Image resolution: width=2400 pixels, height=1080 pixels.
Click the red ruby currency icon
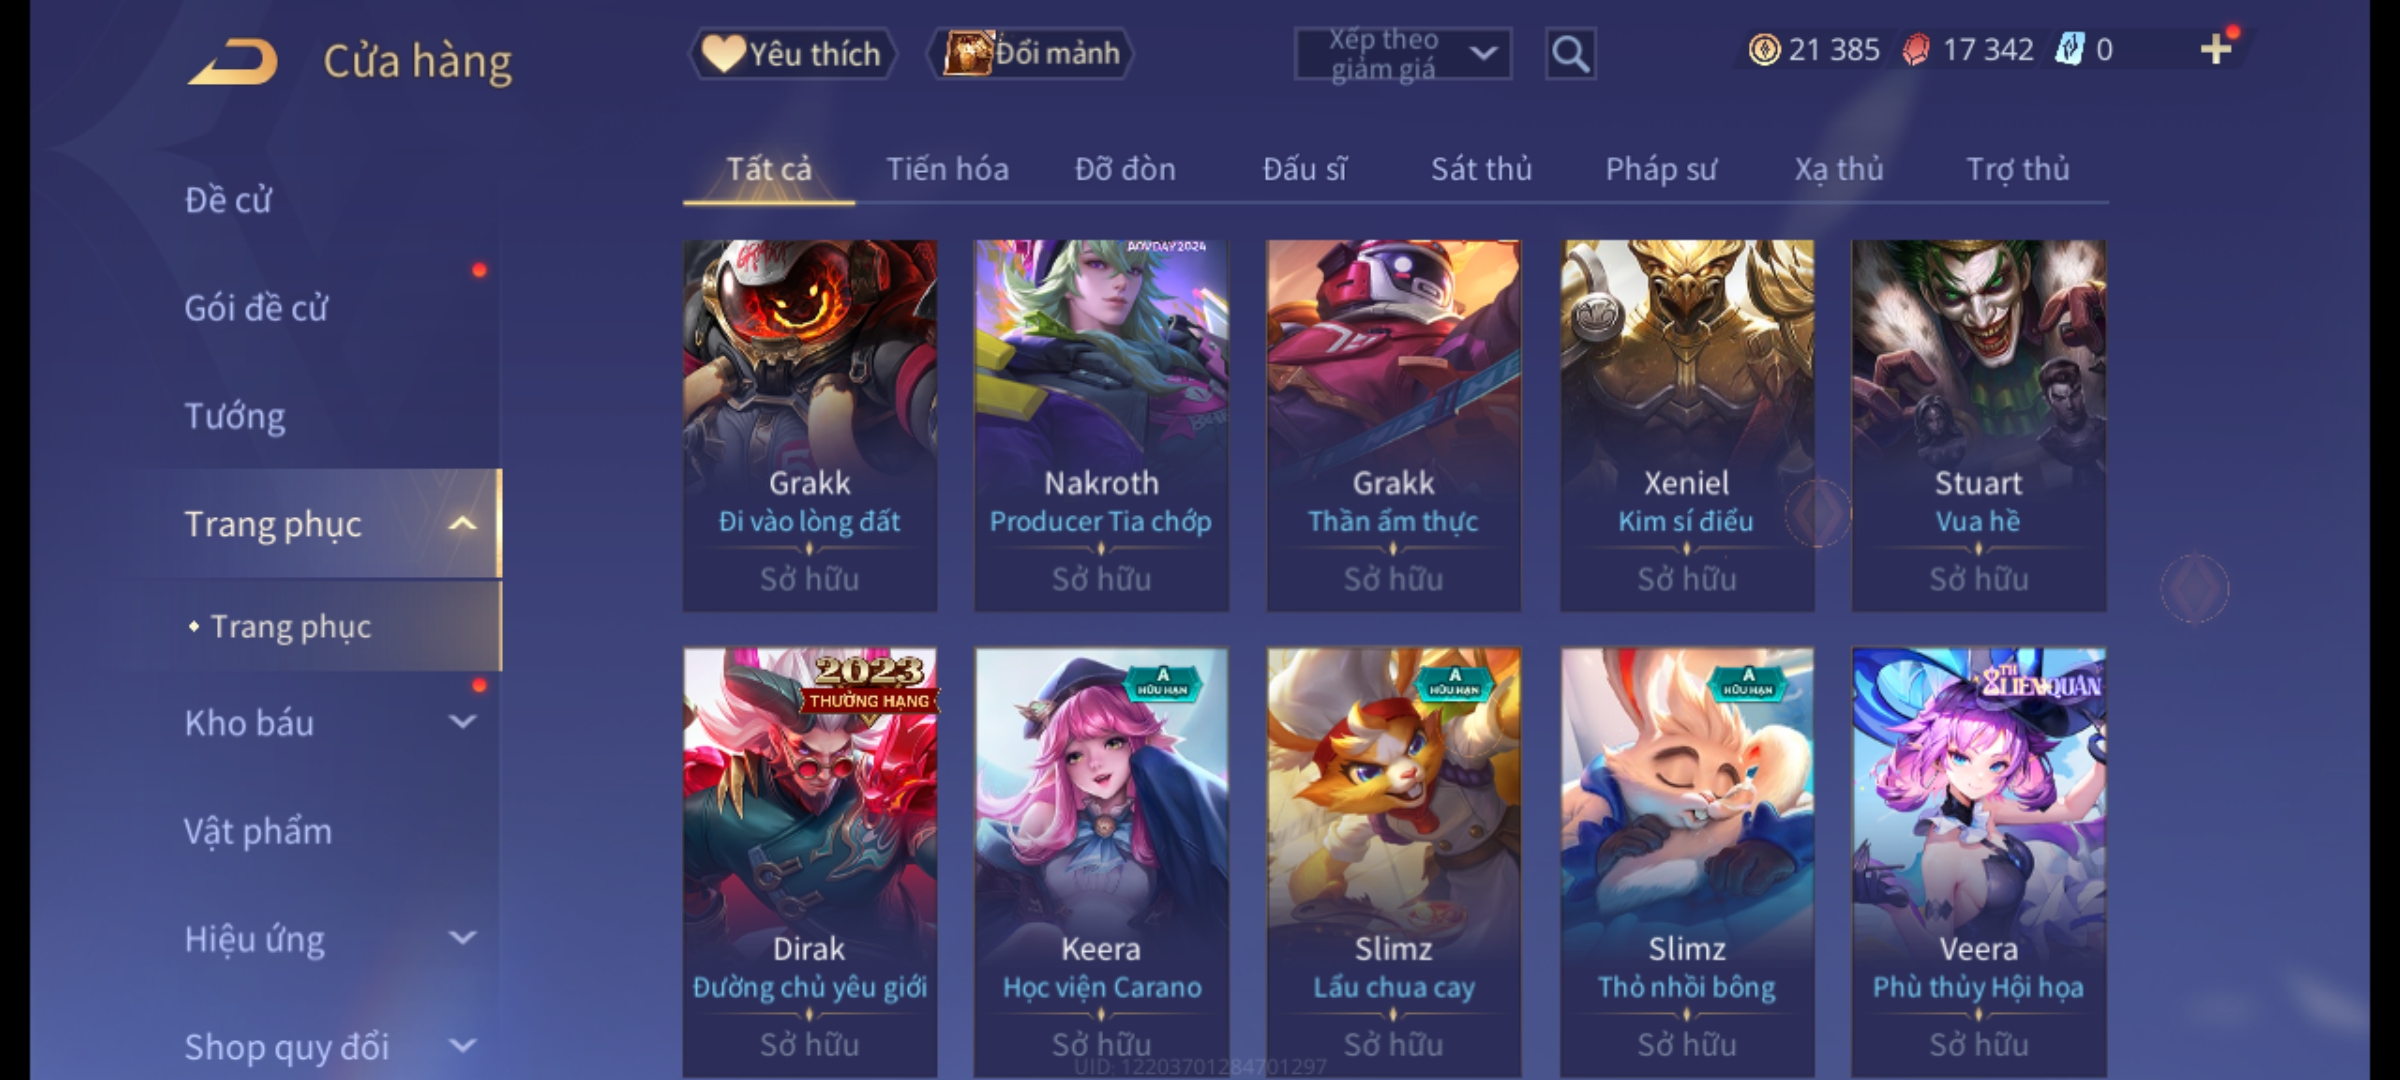point(1916,50)
